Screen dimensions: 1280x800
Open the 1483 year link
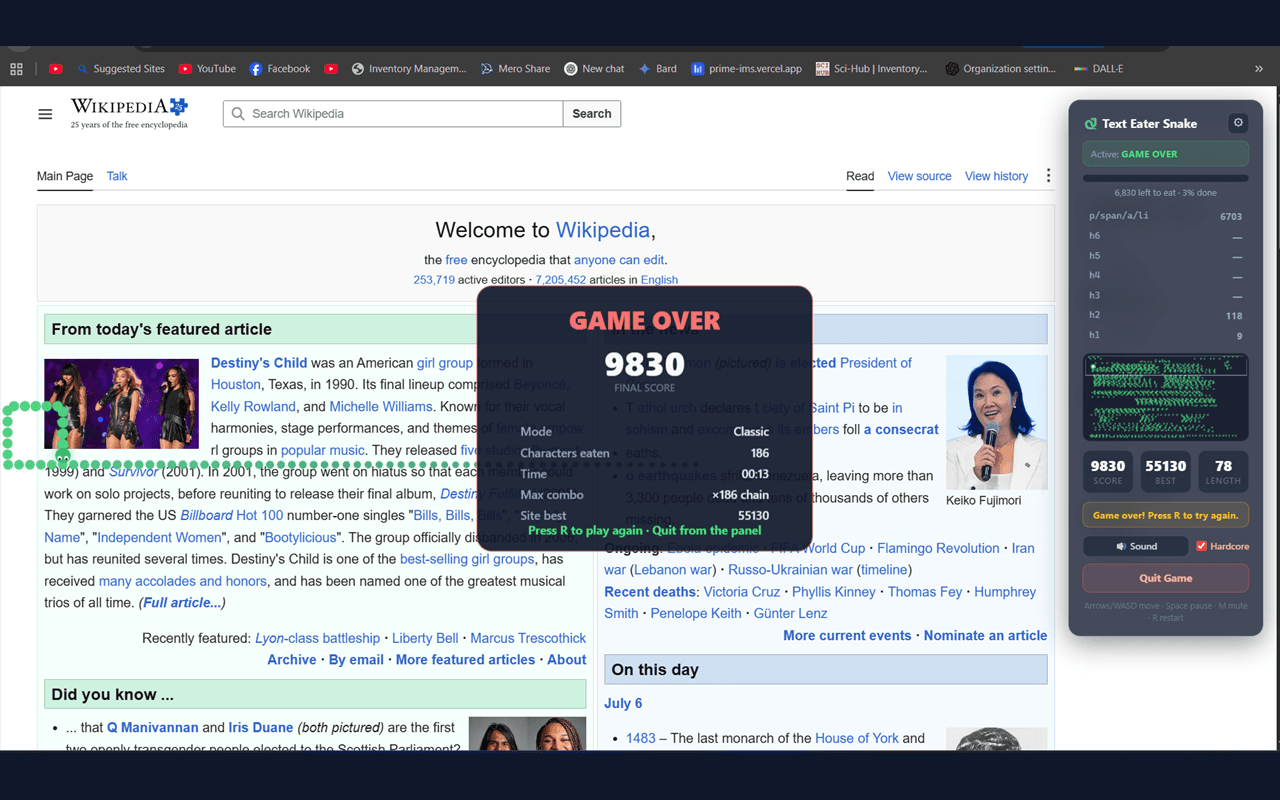(641, 738)
